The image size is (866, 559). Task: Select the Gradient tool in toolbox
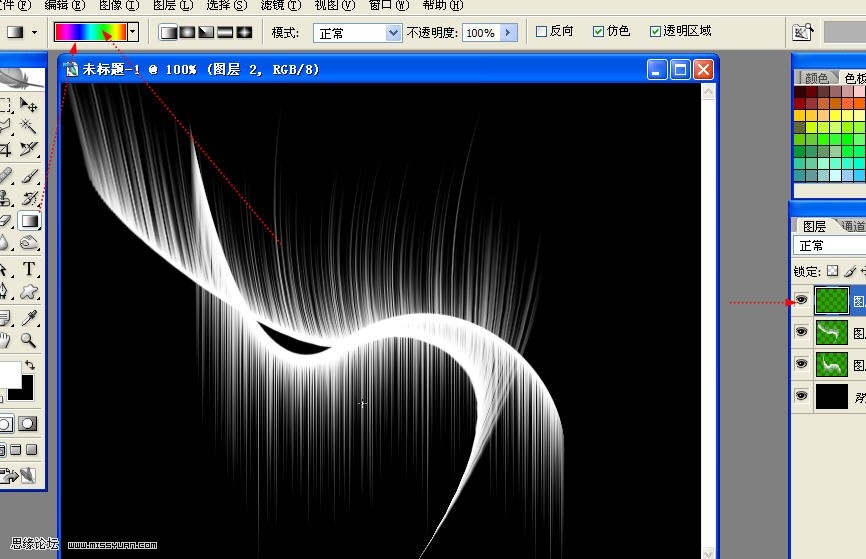pos(29,221)
